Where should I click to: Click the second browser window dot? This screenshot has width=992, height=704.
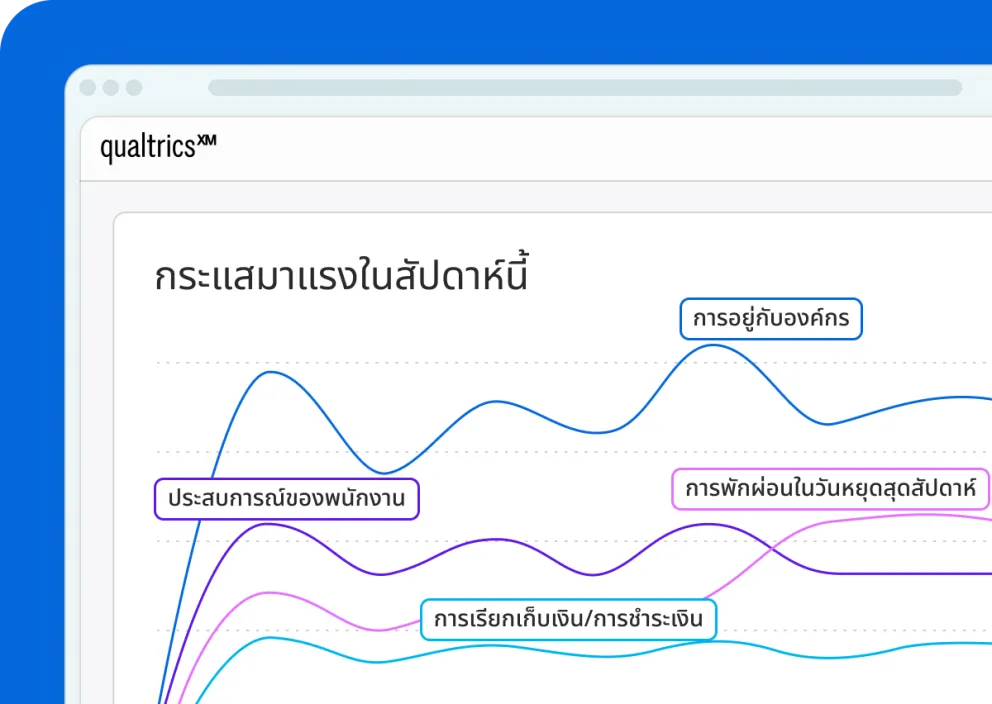(x=111, y=87)
